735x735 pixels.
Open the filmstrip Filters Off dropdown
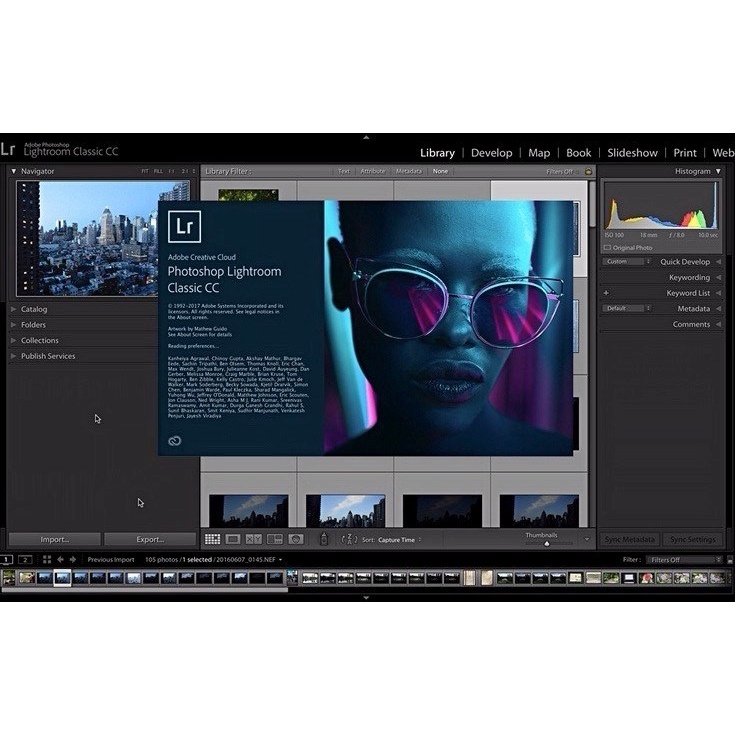coord(684,560)
